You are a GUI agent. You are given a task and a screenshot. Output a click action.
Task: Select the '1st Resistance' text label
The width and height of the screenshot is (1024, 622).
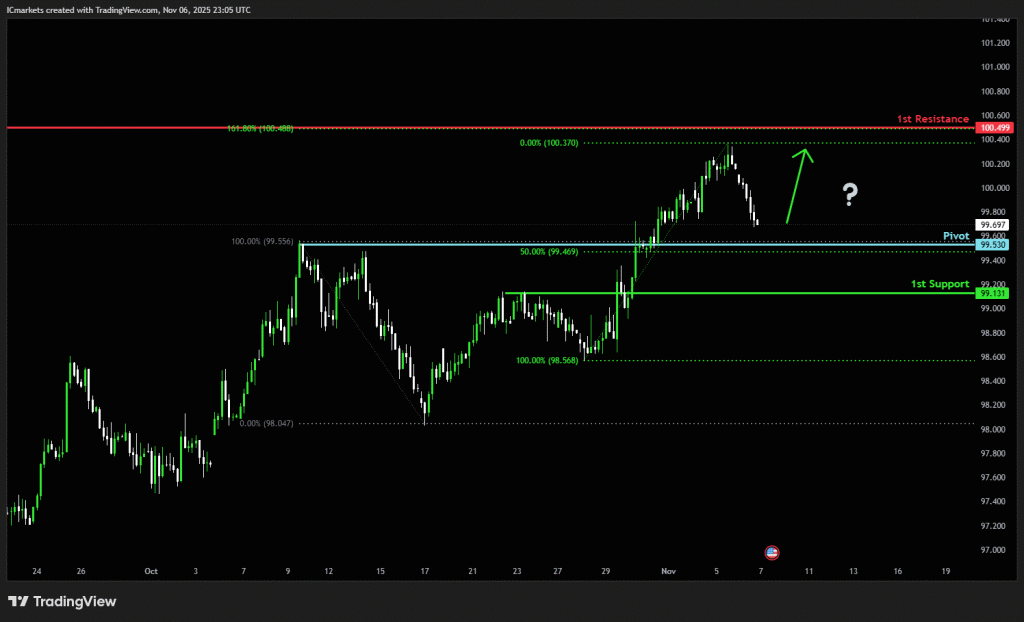[x=932, y=119]
